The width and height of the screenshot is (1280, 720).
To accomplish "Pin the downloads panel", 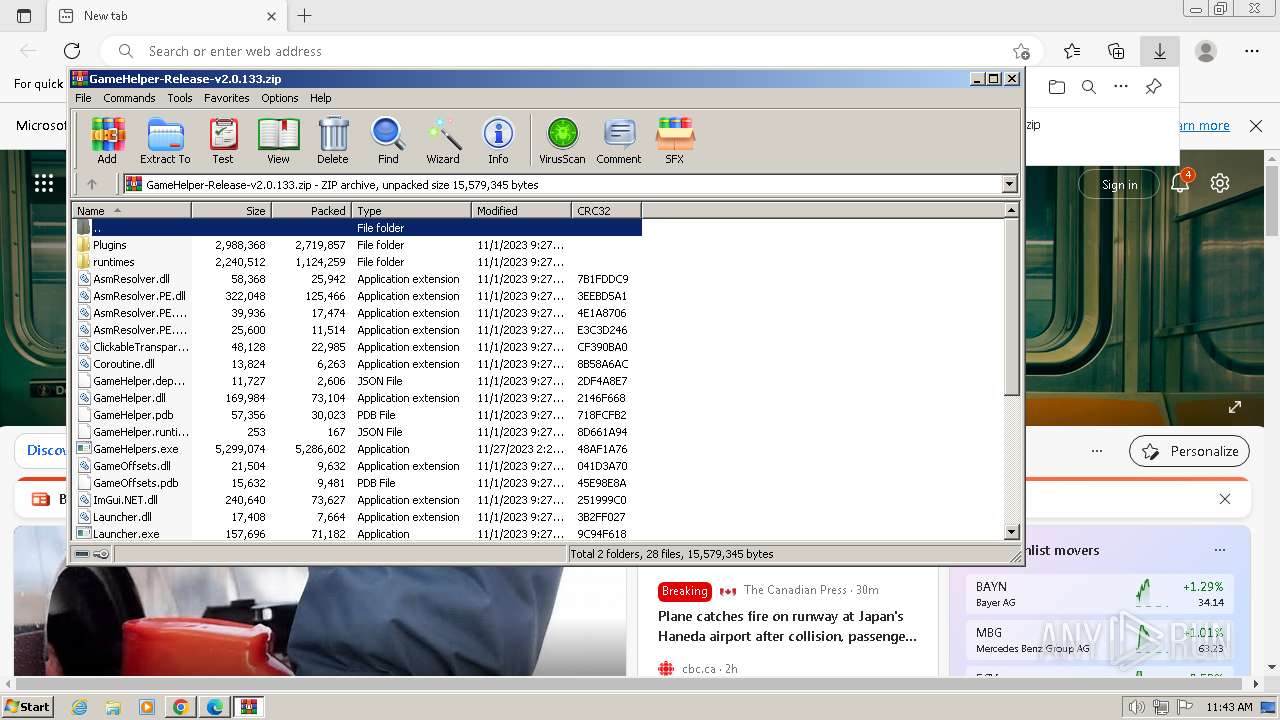I will [x=1153, y=87].
